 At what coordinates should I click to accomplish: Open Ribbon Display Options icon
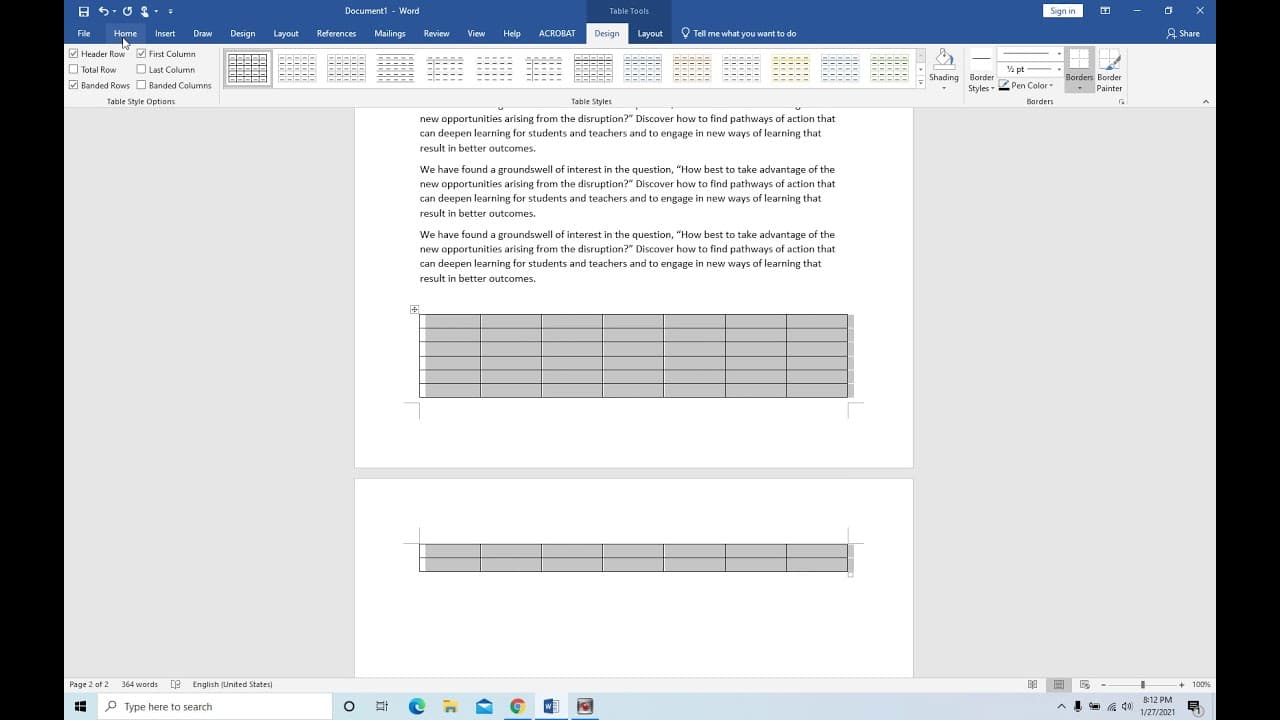(x=1105, y=11)
